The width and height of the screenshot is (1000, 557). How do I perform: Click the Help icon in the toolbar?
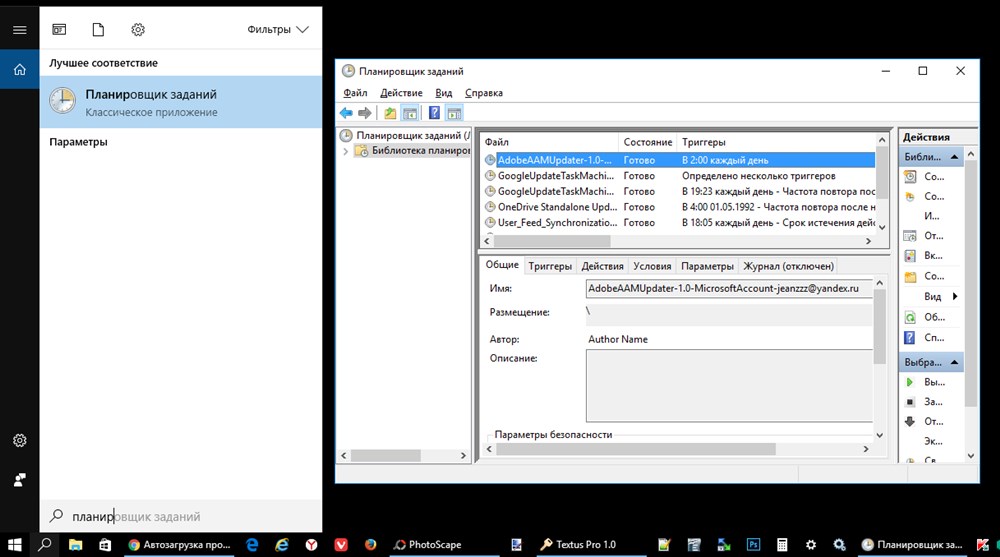[434, 113]
